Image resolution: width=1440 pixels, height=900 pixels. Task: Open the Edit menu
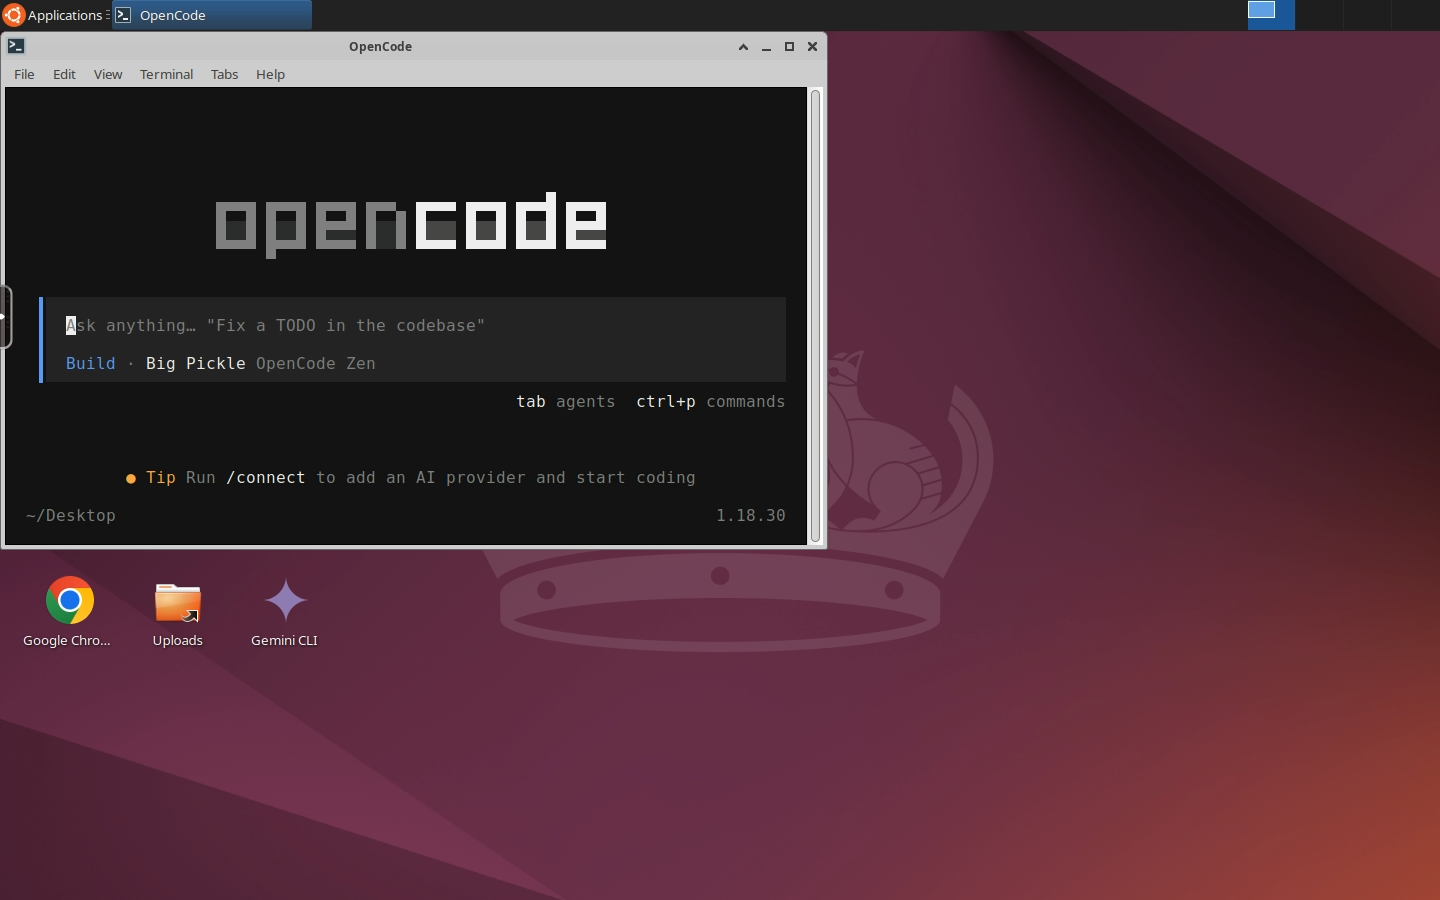coord(64,74)
